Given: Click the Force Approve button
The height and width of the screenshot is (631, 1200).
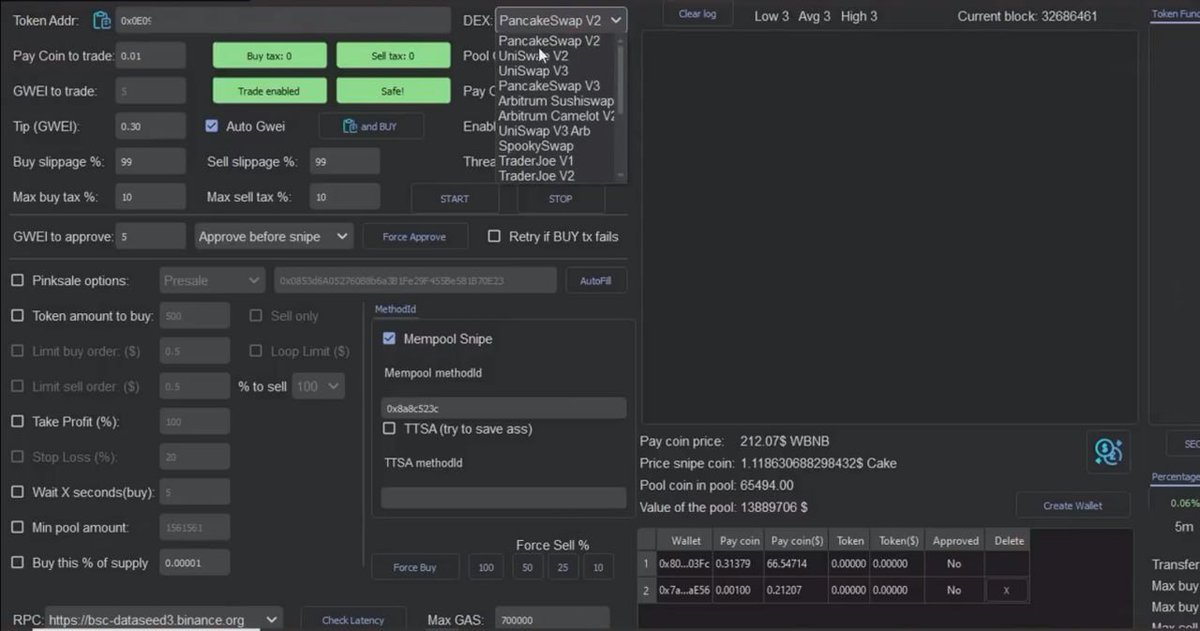Looking at the screenshot, I should (414, 236).
